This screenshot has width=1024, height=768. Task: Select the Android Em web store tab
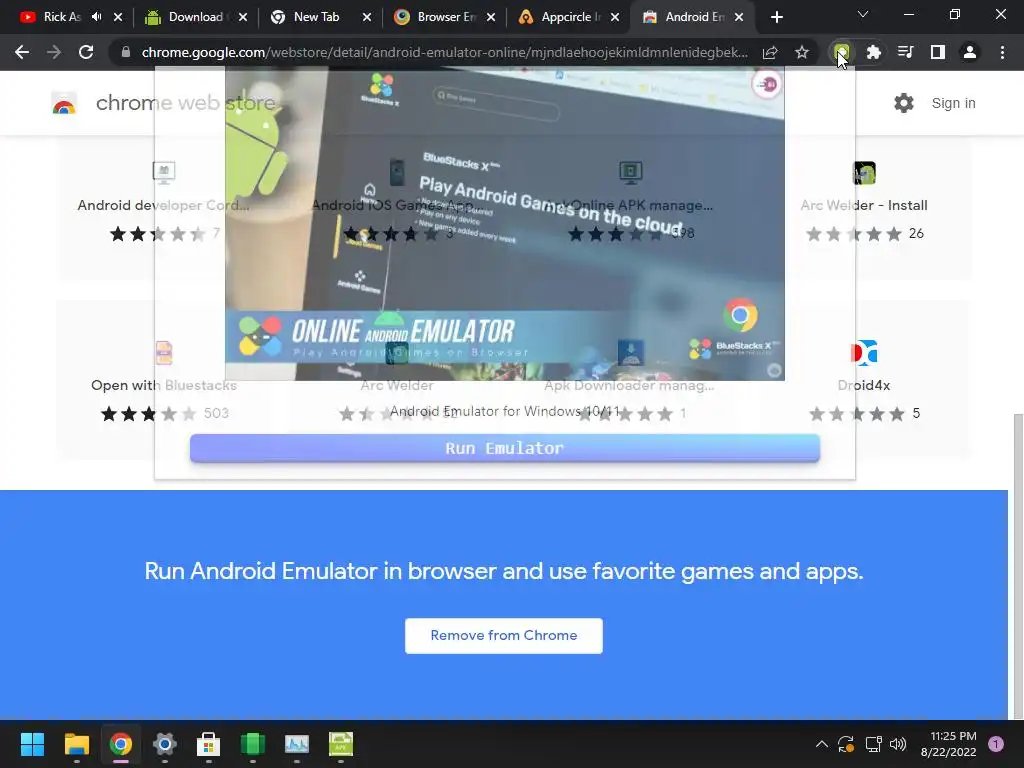694,17
